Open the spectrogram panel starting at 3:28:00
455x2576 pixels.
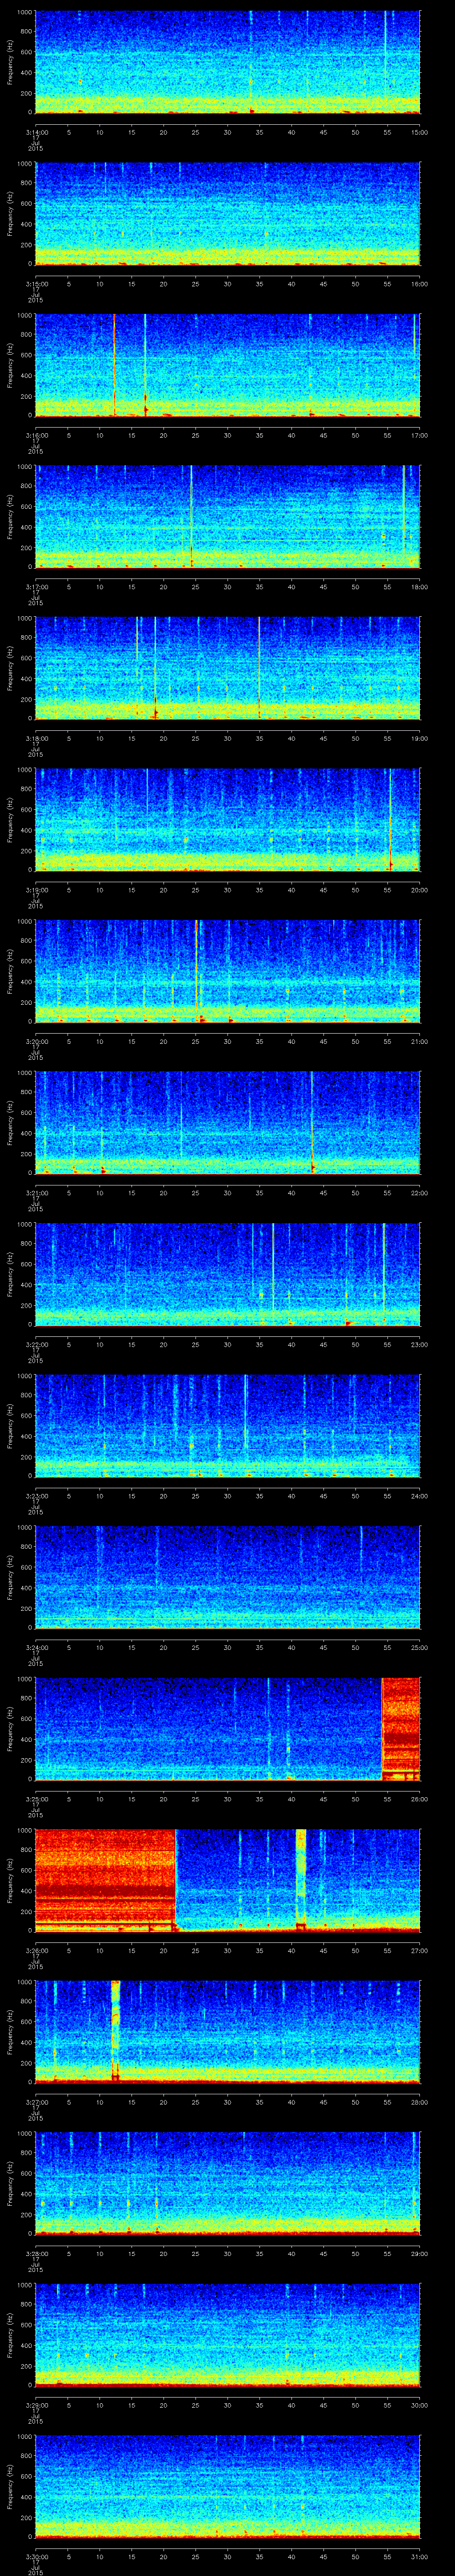[228, 2183]
